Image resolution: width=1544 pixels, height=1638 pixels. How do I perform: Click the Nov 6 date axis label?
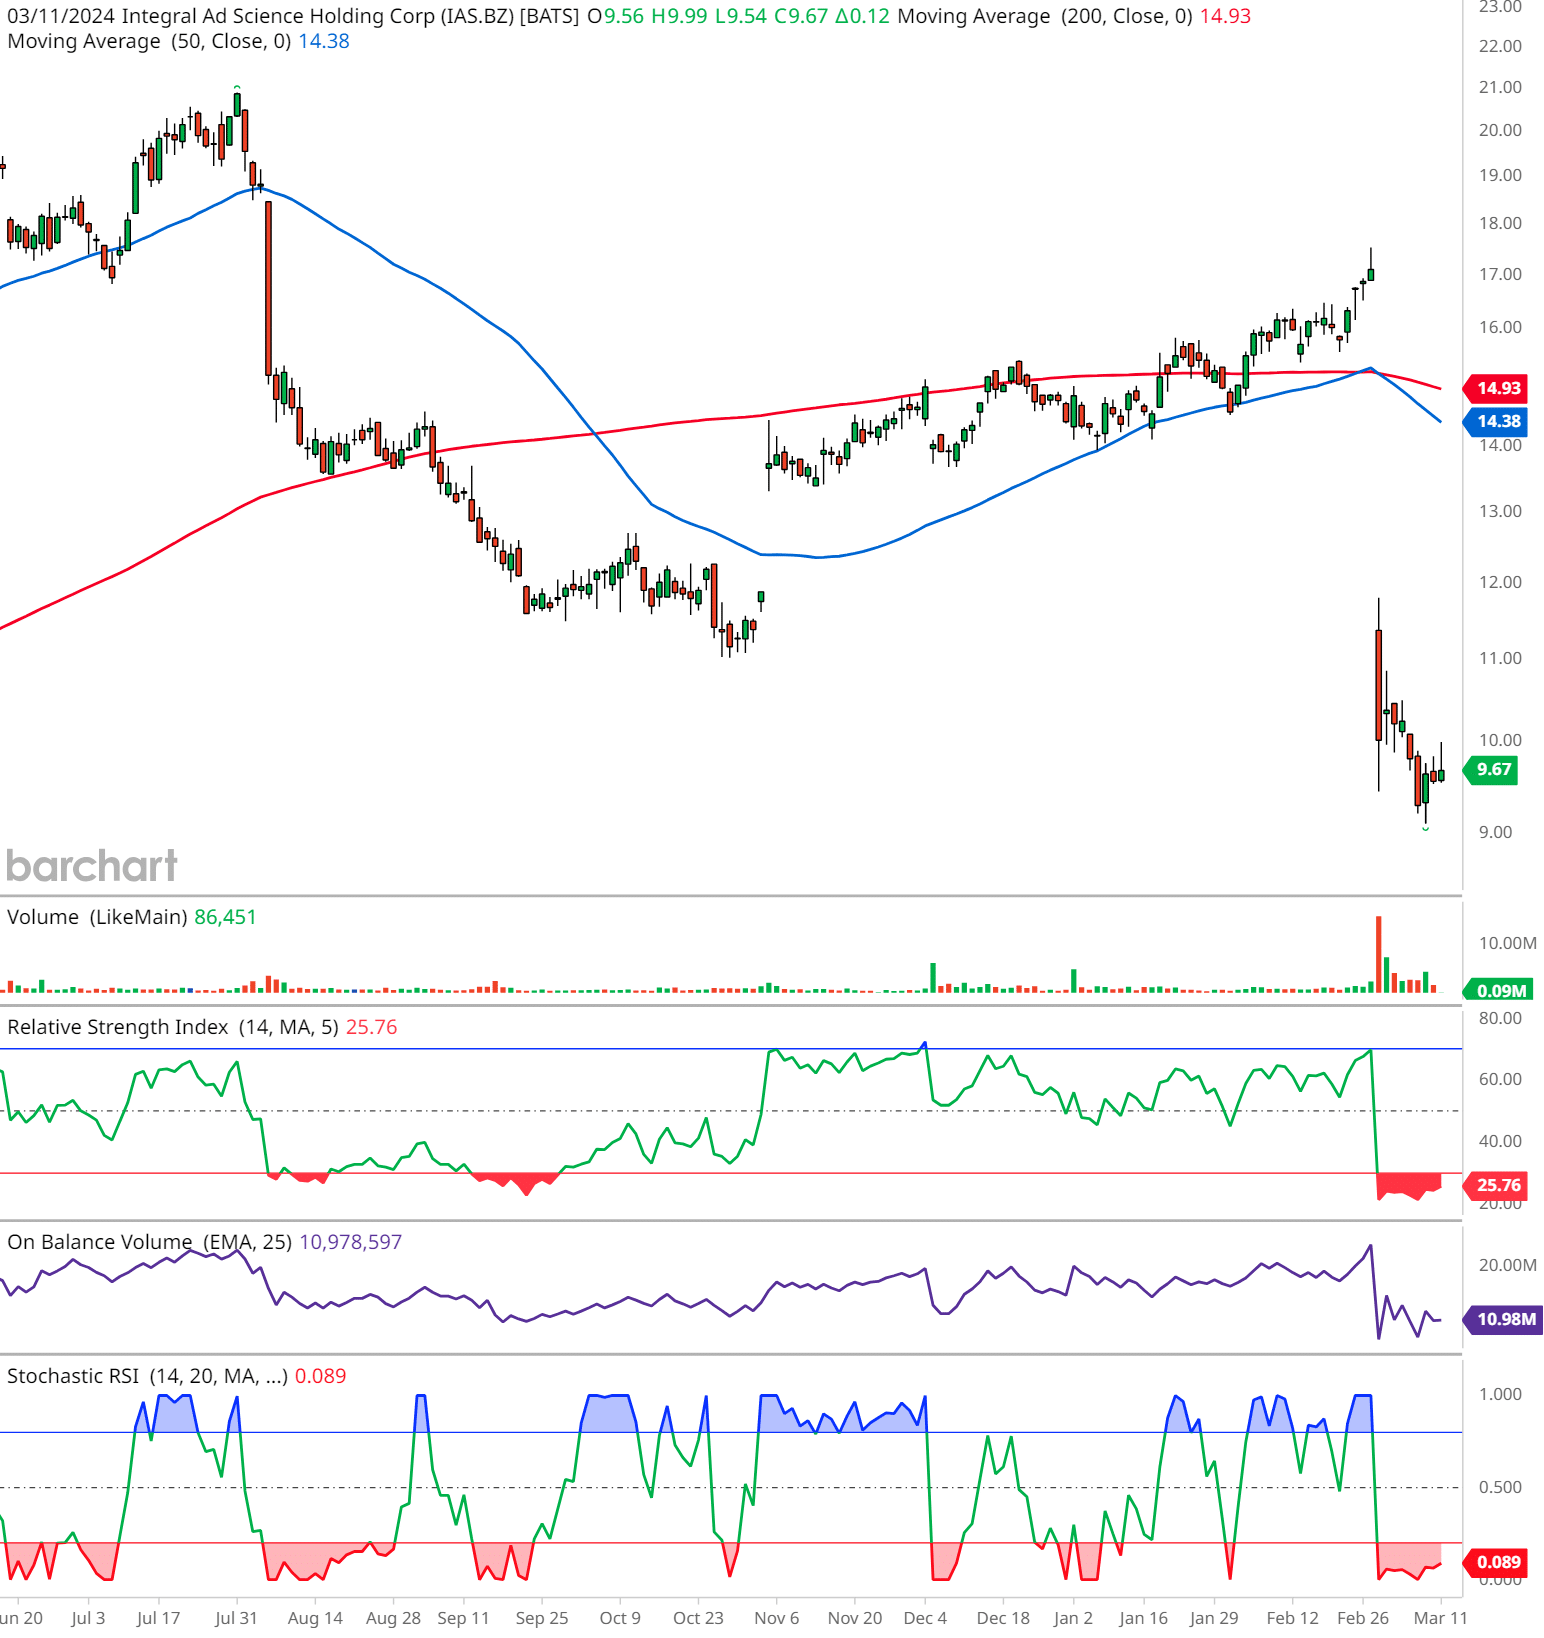pyautogui.click(x=776, y=1618)
